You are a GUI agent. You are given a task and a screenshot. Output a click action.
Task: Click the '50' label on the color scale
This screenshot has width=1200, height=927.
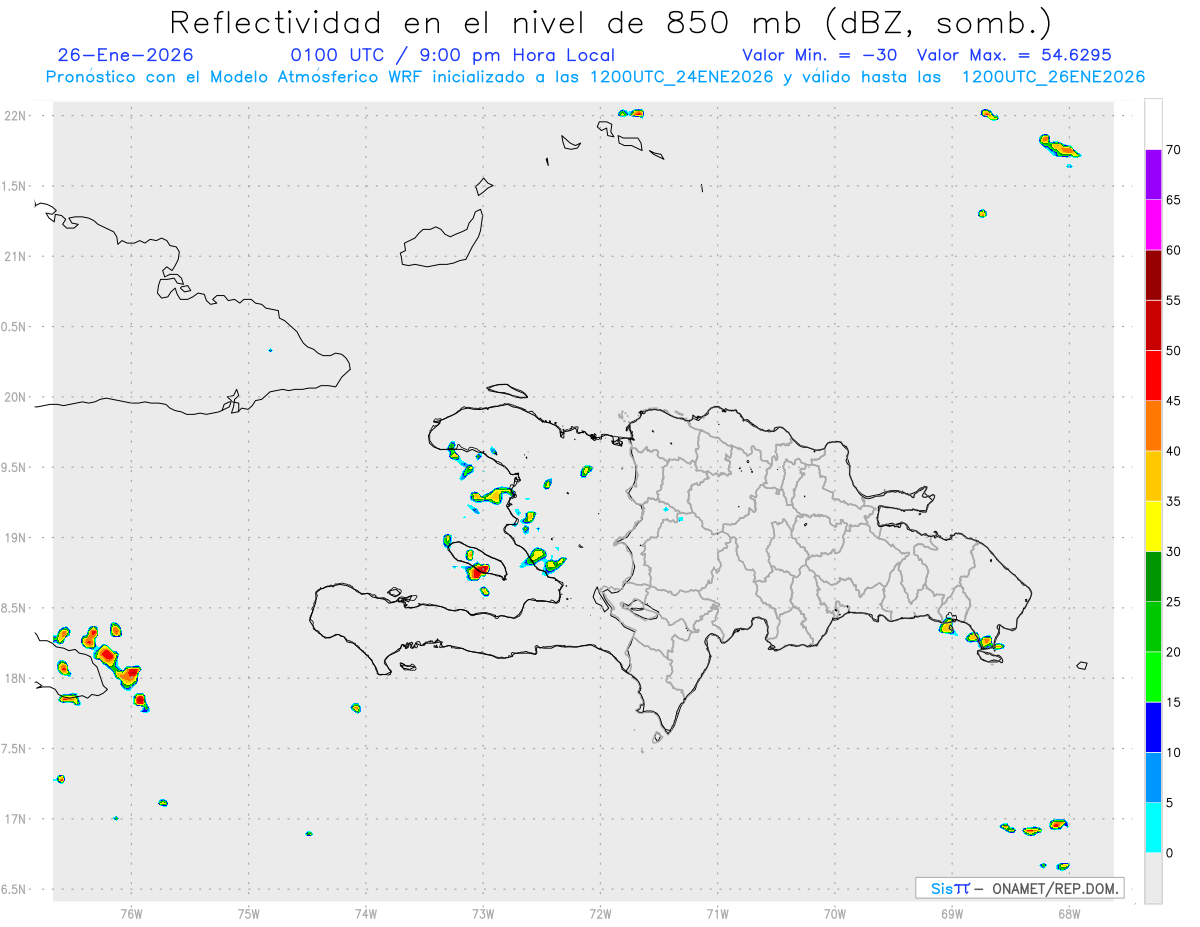tap(1173, 351)
